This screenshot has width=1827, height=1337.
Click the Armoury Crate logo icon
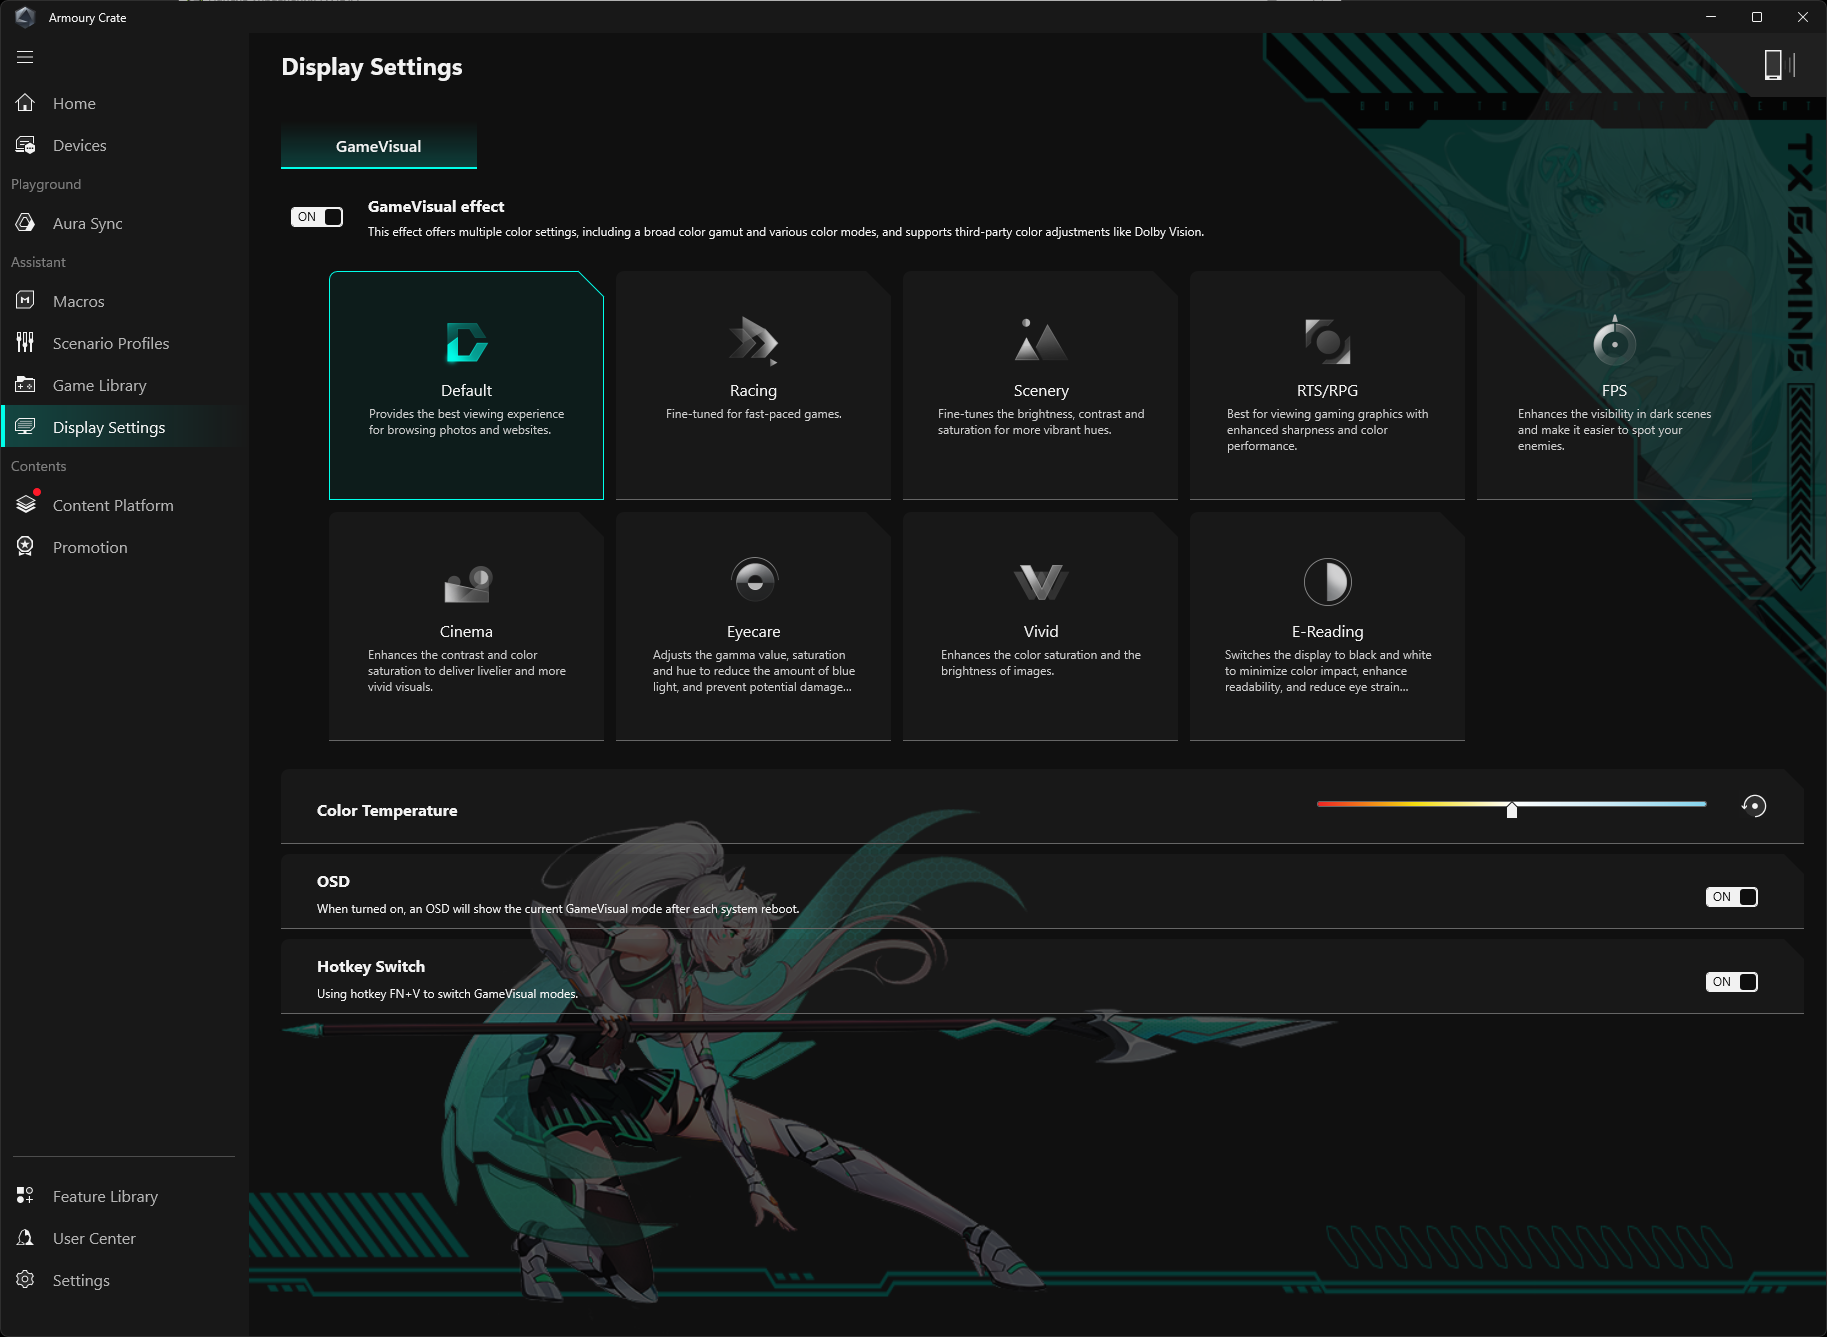click(x=25, y=17)
